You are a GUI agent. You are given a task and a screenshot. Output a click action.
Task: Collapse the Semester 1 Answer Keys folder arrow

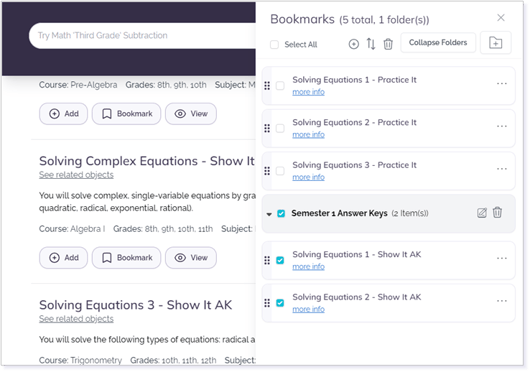(x=269, y=214)
